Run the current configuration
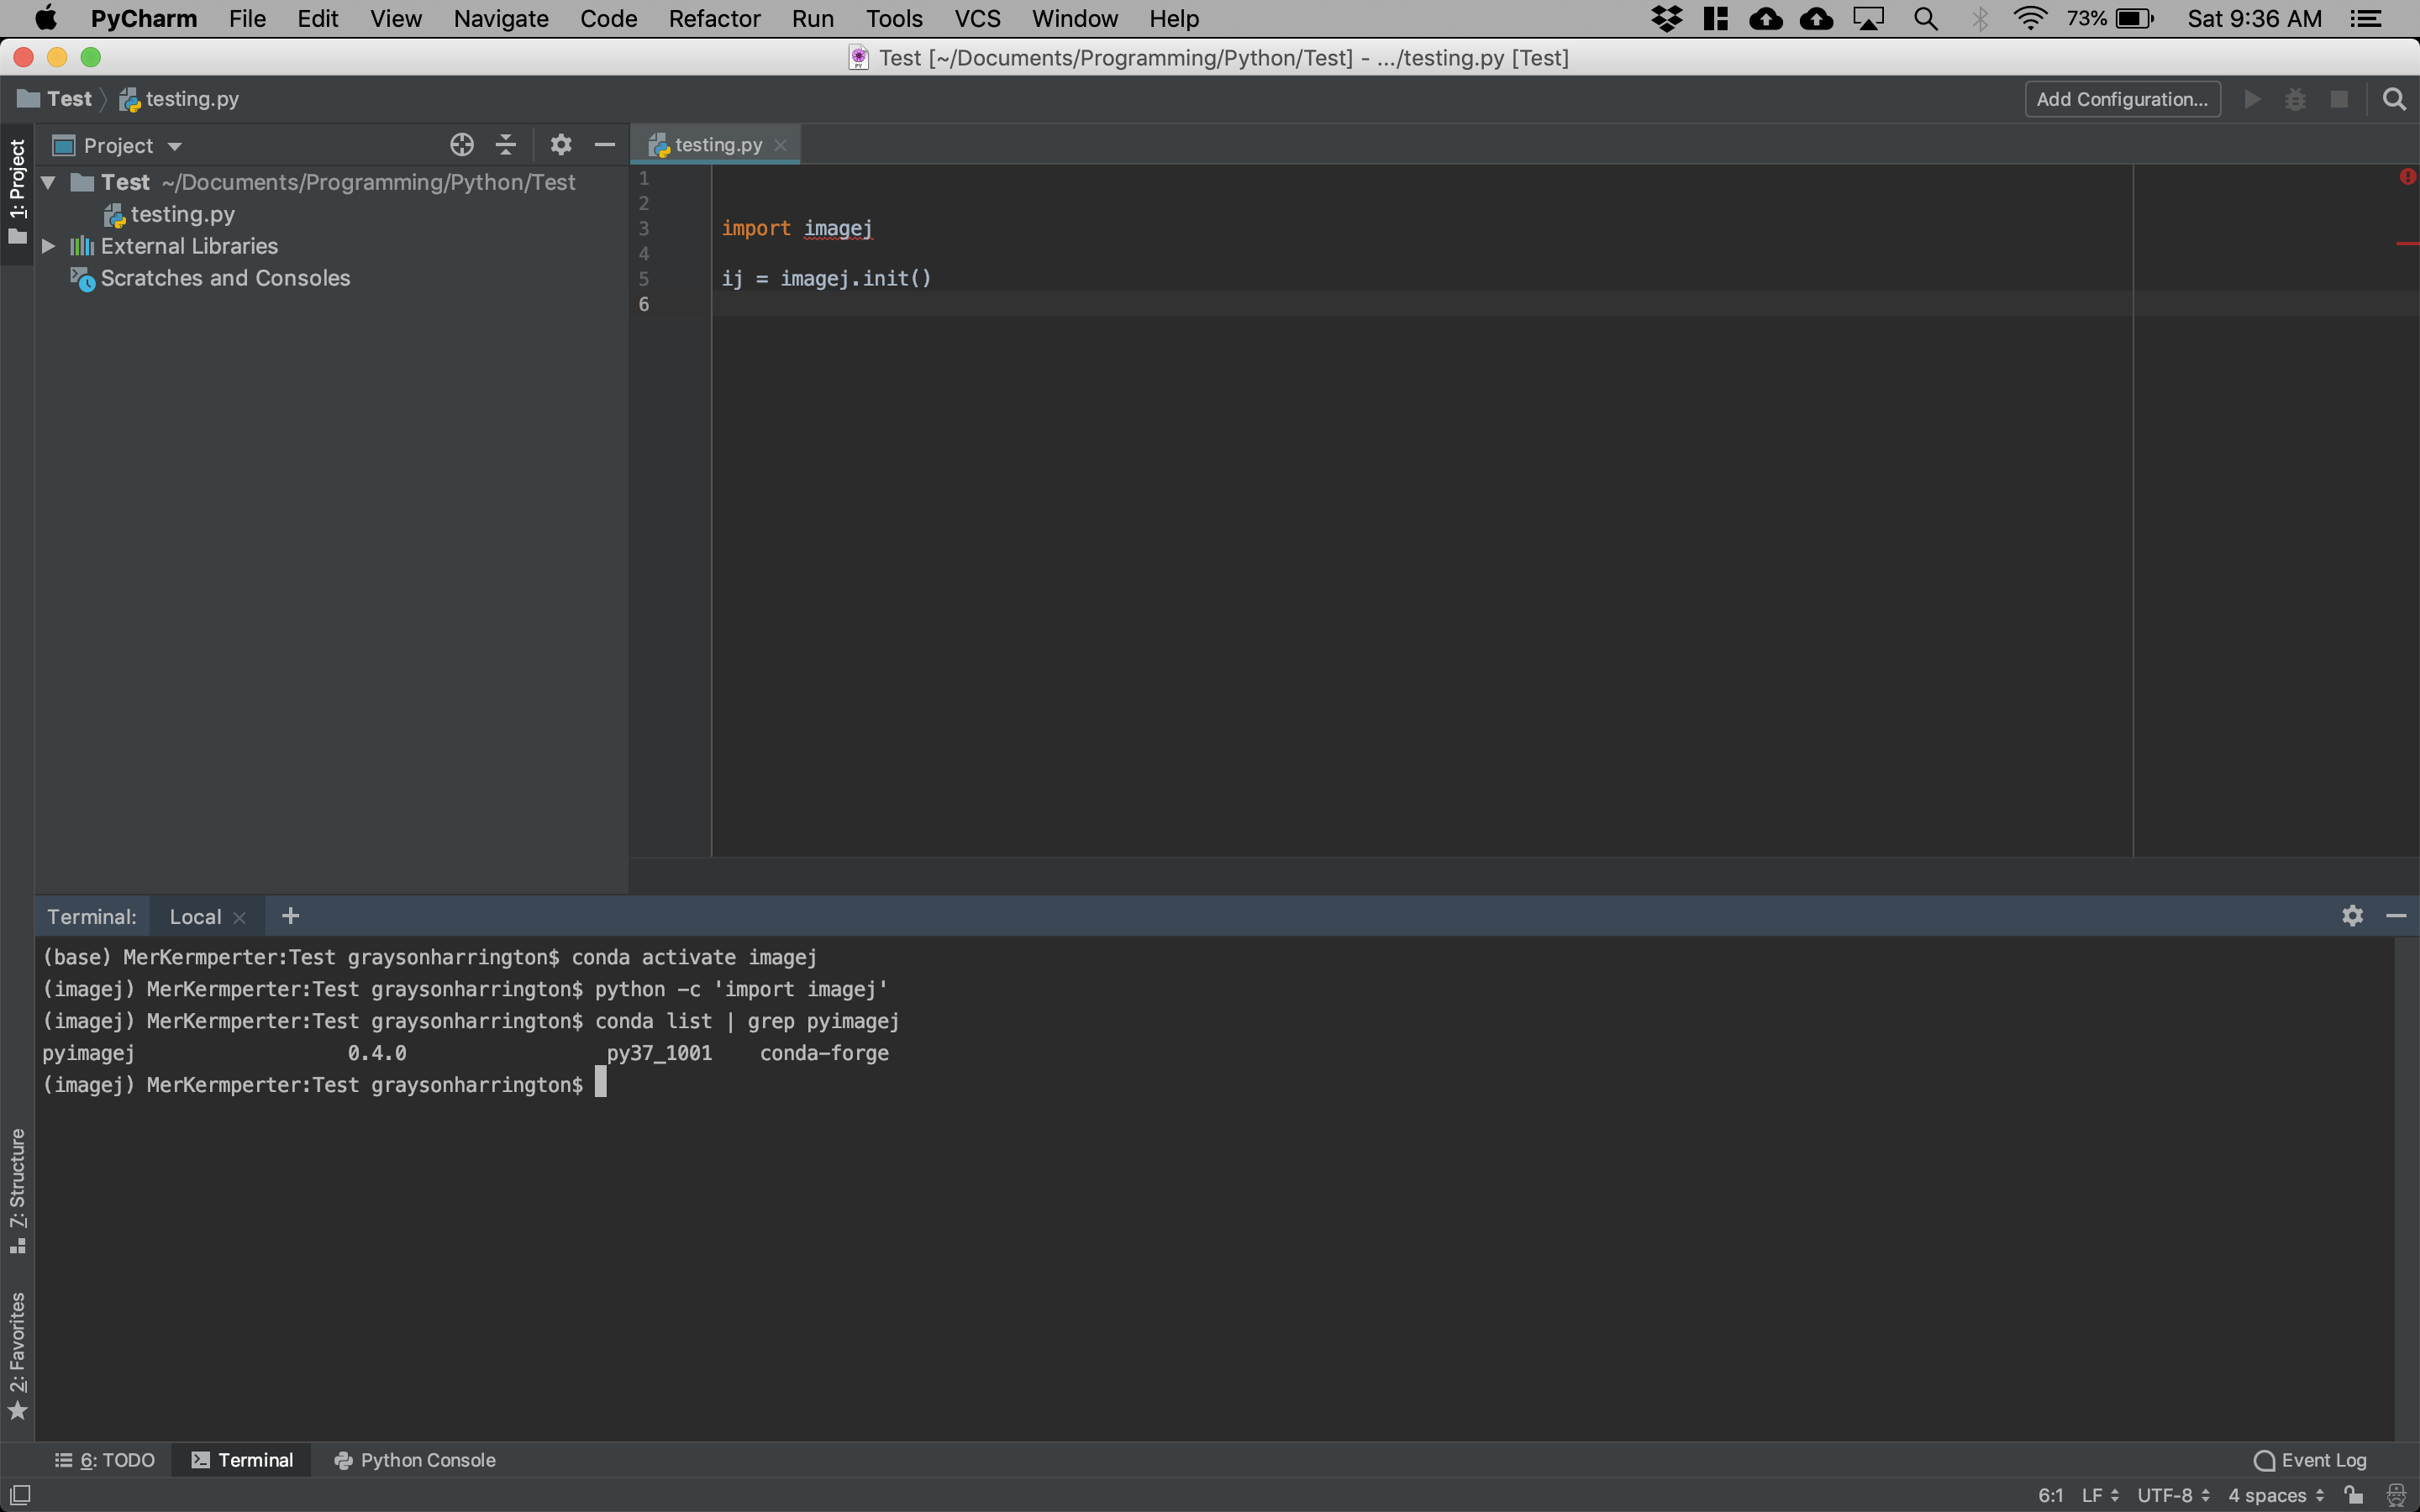Screen dimensions: 2420x1512 coord(2253,98)
